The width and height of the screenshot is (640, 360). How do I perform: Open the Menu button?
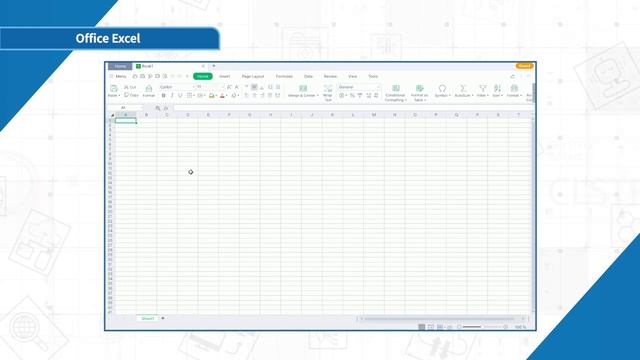(118, 76)
